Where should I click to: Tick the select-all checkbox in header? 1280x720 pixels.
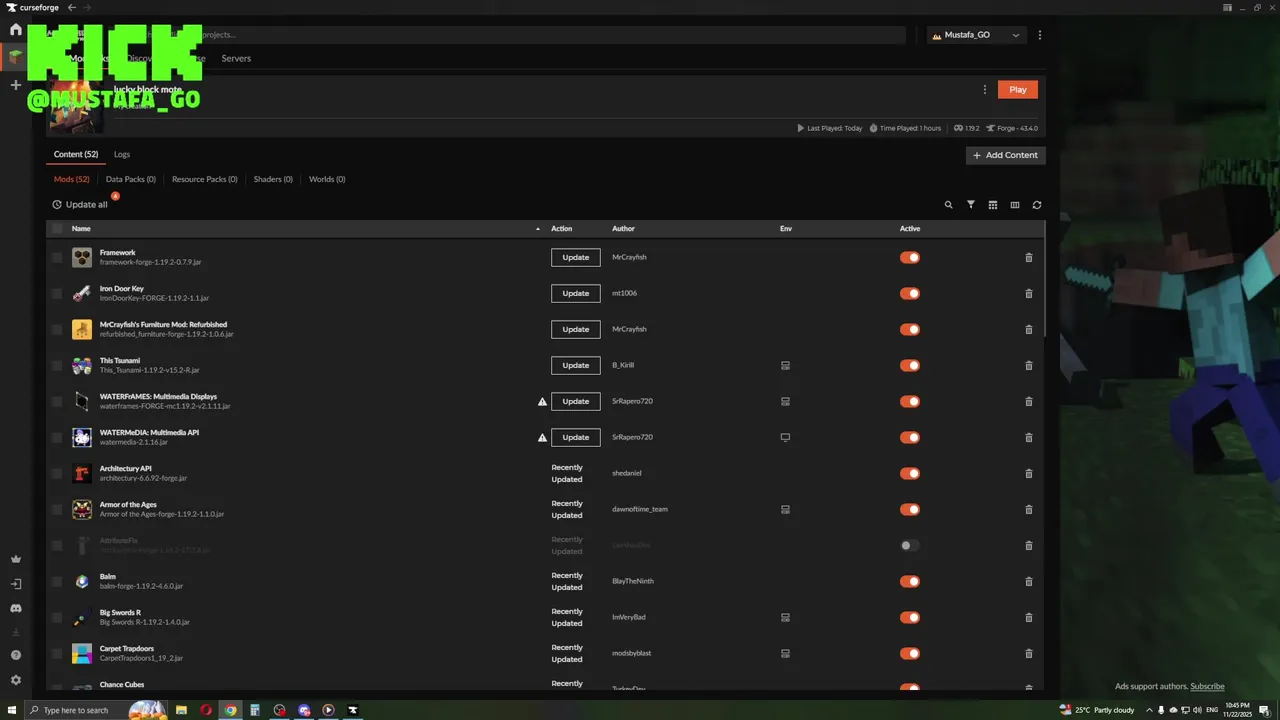[x=57, y=229]
